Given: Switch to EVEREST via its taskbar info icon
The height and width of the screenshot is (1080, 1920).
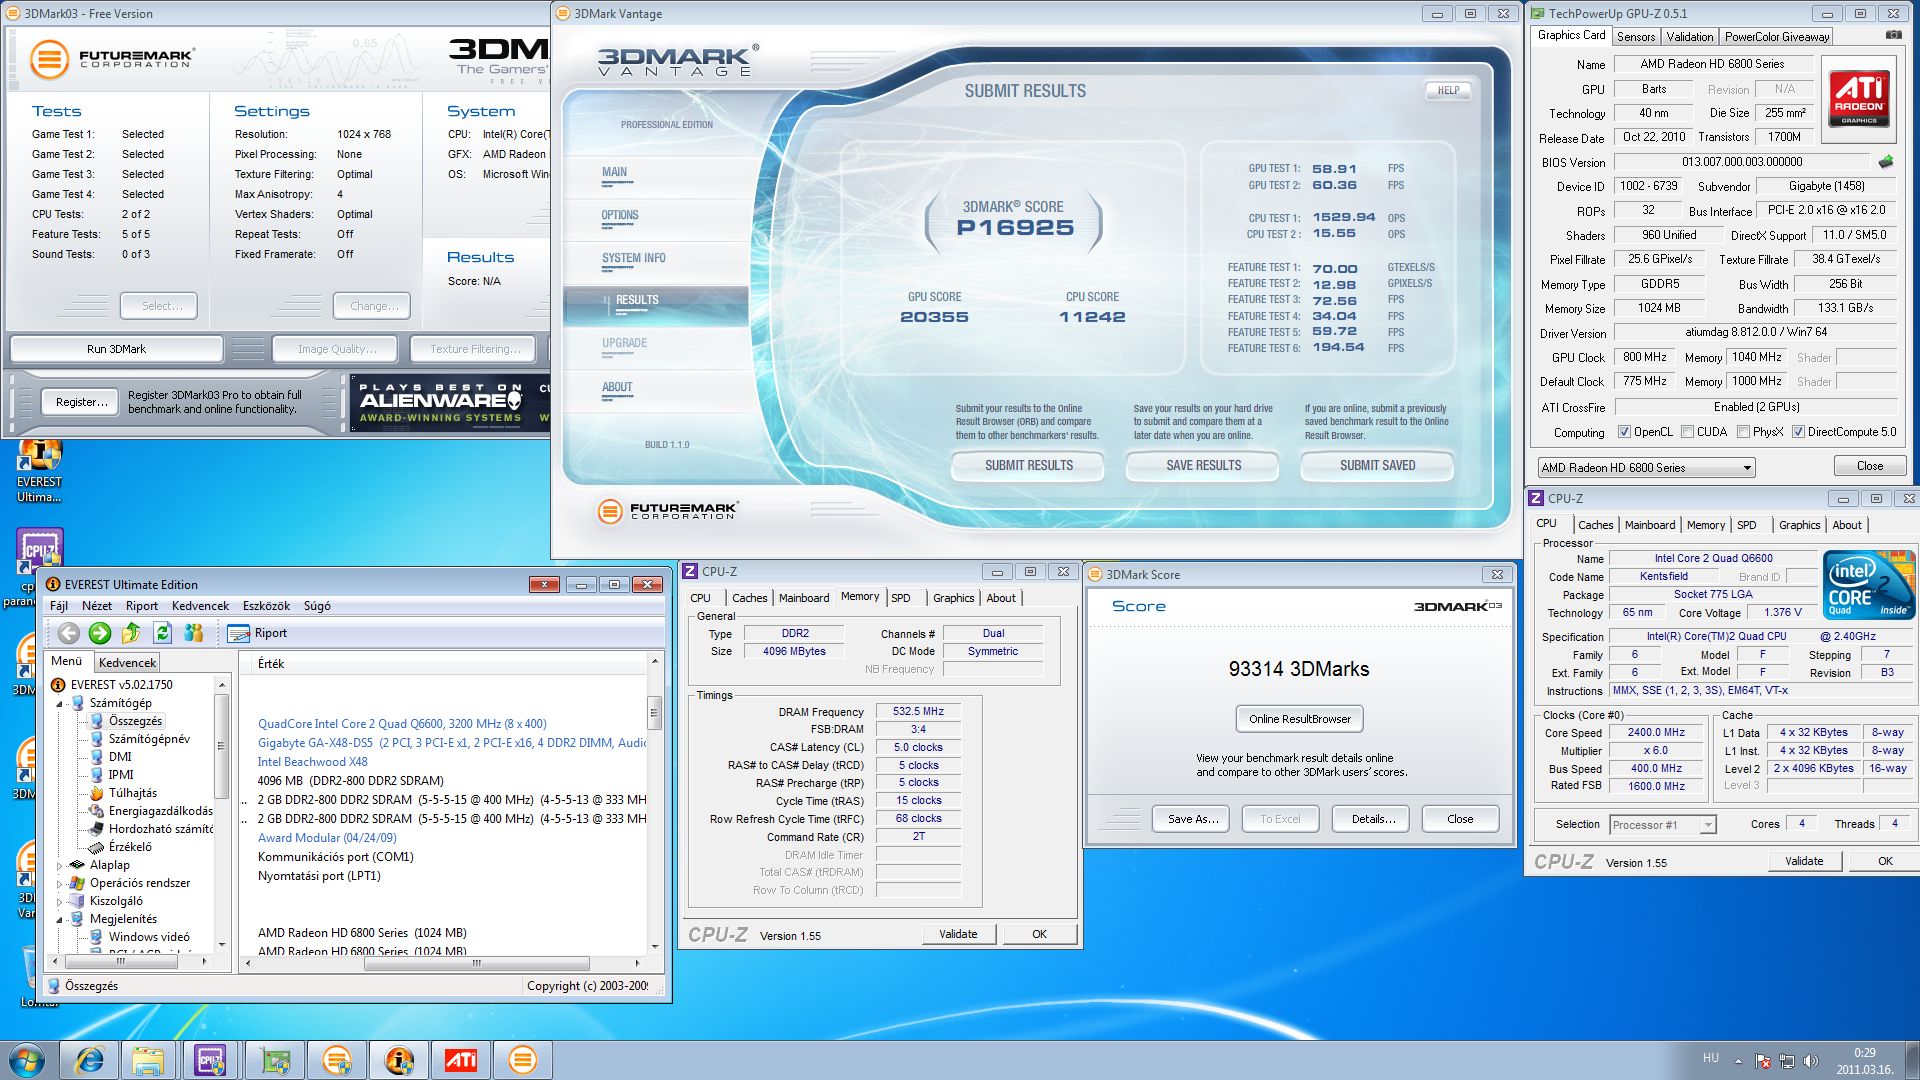Looking at the screenshot, I should coord(399,1060).
